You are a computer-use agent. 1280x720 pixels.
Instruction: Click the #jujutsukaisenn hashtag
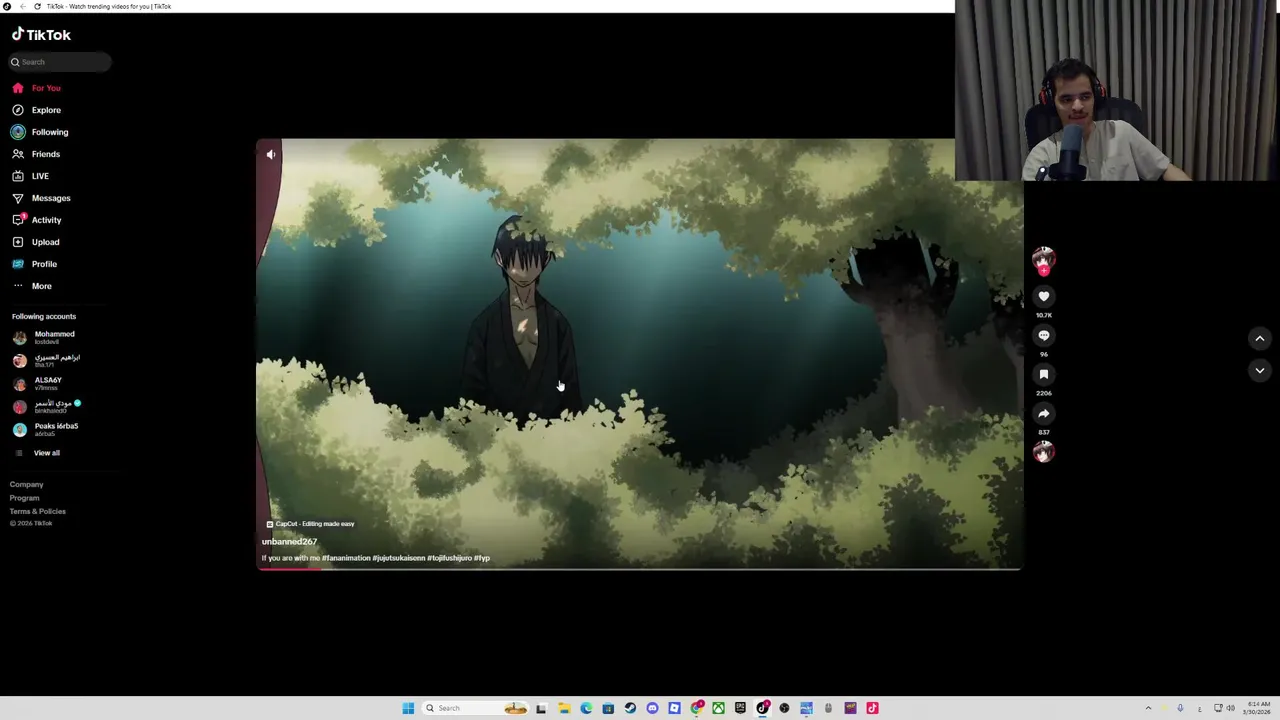[x=399, y=558]
